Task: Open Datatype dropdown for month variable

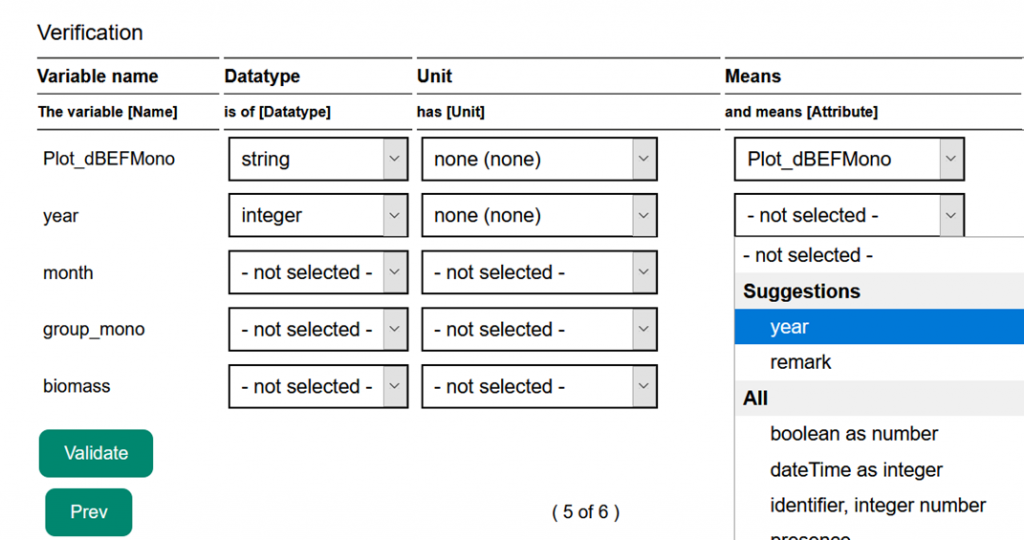Action: (x=318, y=272)
